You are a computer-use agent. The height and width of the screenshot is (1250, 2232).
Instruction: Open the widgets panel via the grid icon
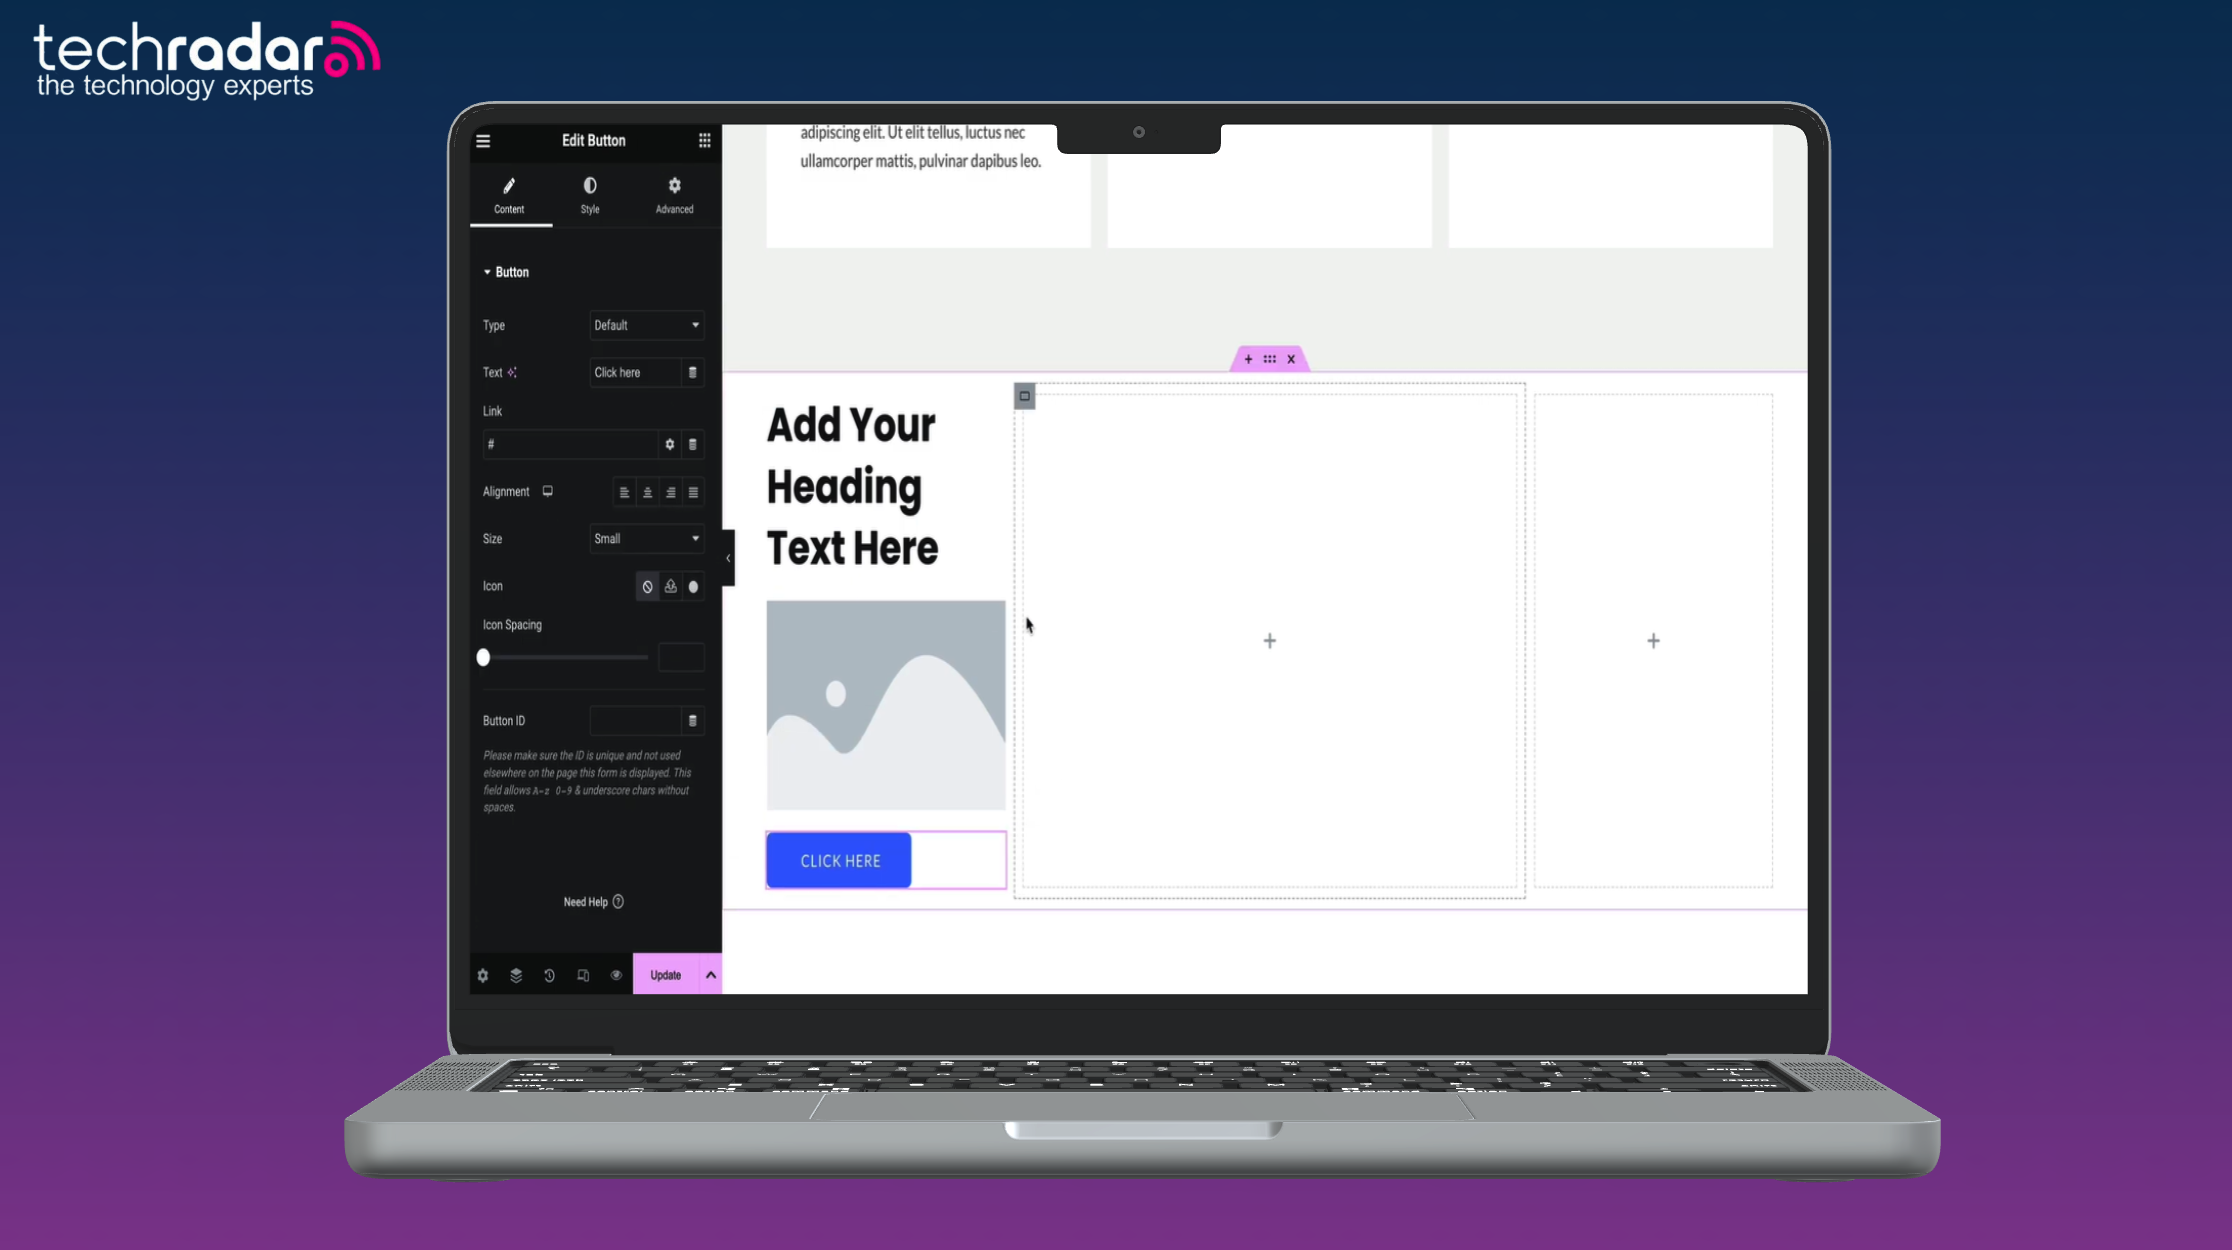pos(704,141)
